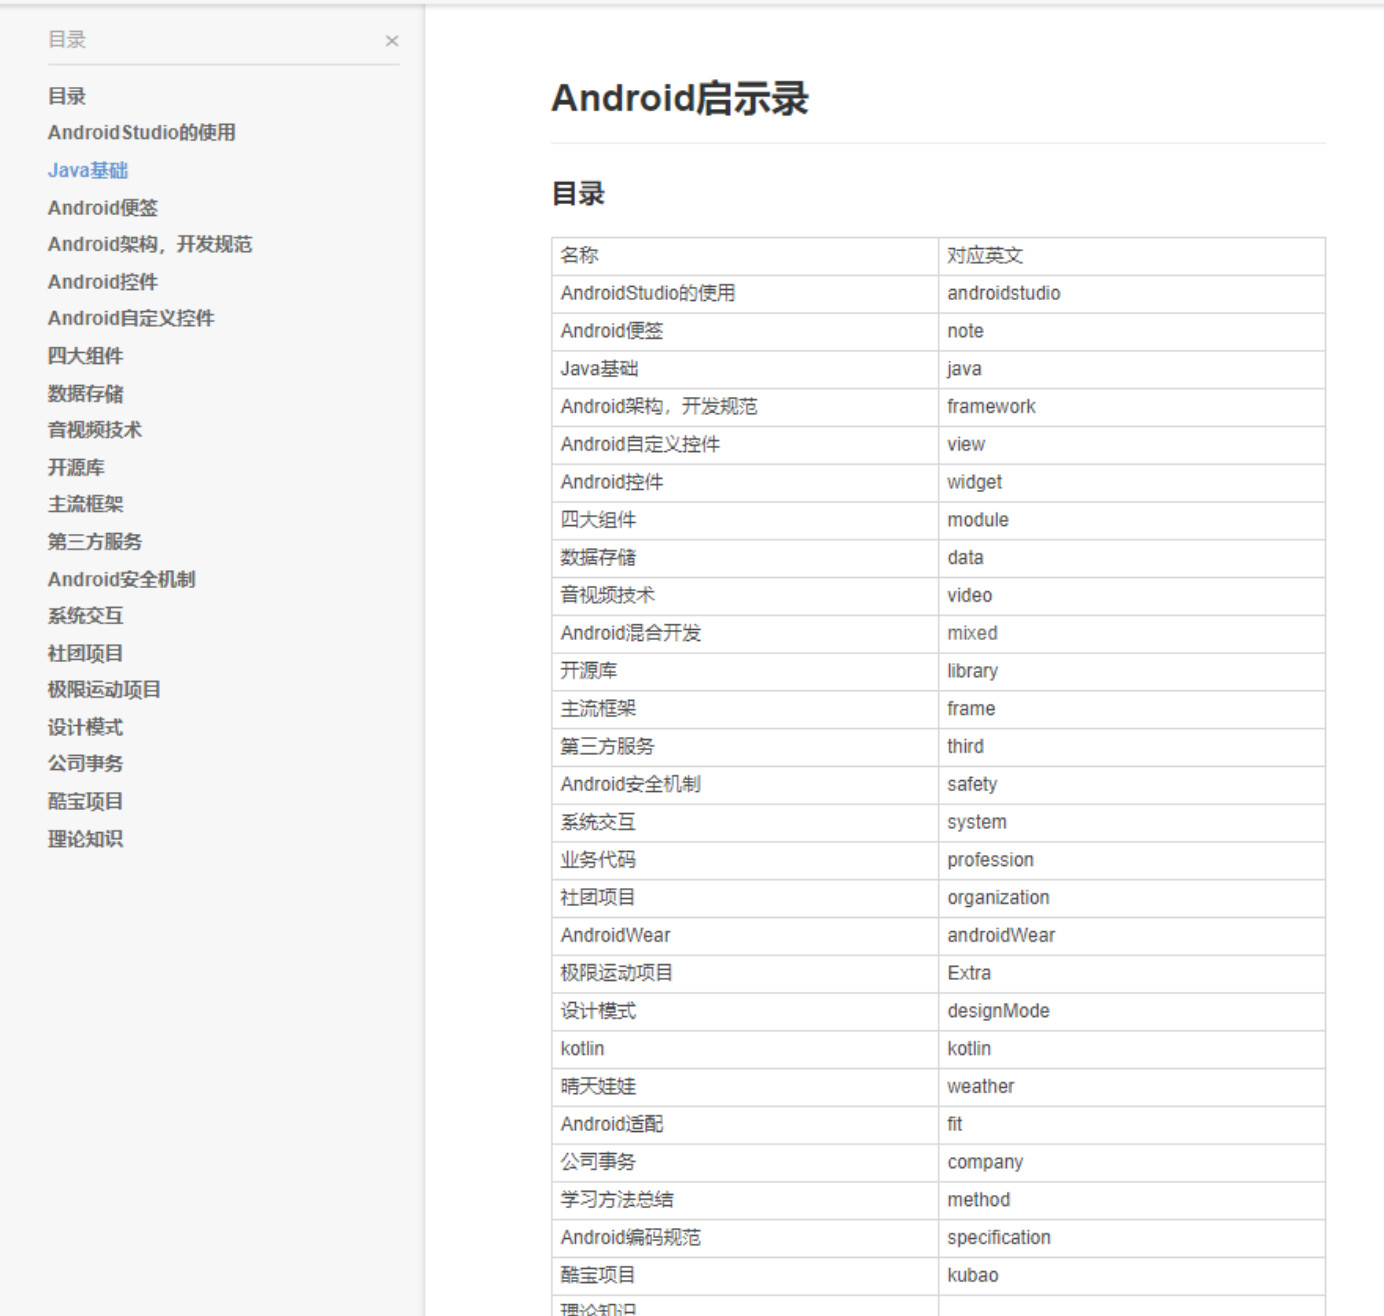Screen dimensions: 1384x1316
Task: Click the library table cell
Action: [x=1132, y=671]
